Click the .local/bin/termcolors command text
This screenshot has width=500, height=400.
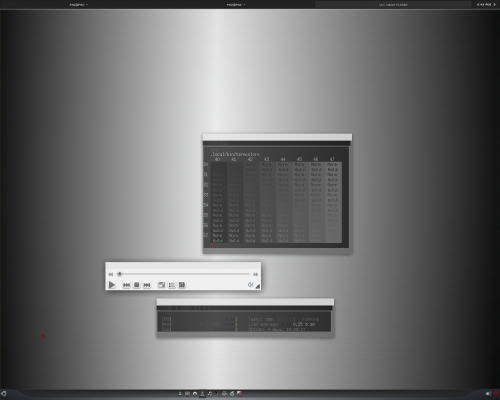click(235, 154)
